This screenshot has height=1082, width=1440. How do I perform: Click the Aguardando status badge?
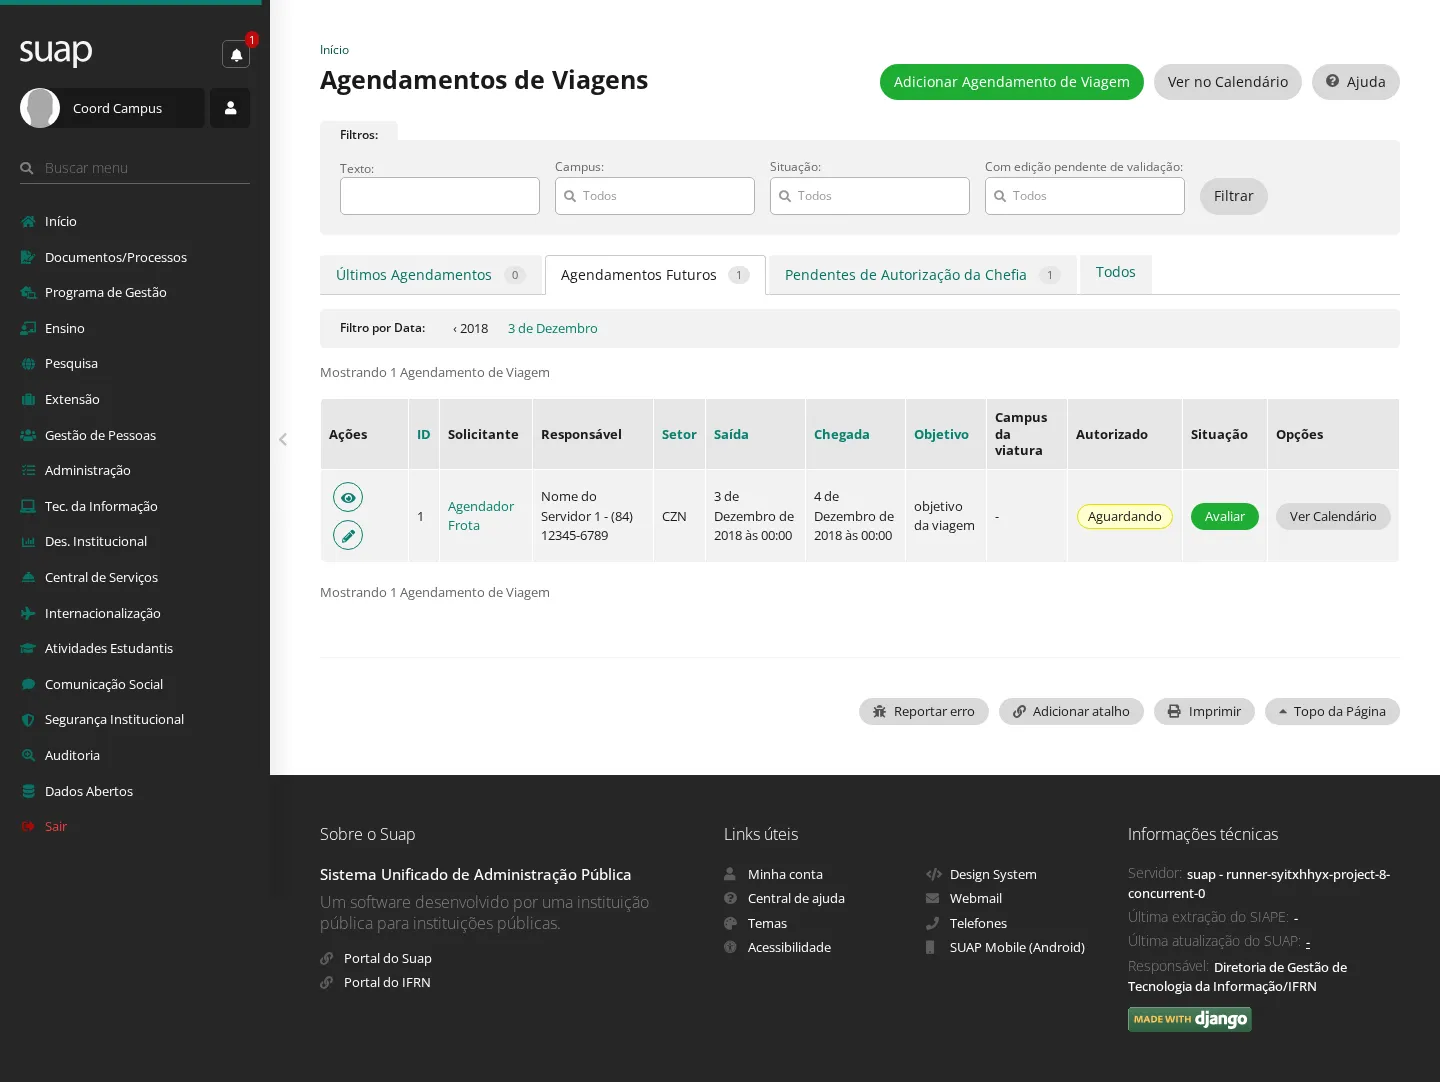pos(1124,516)
